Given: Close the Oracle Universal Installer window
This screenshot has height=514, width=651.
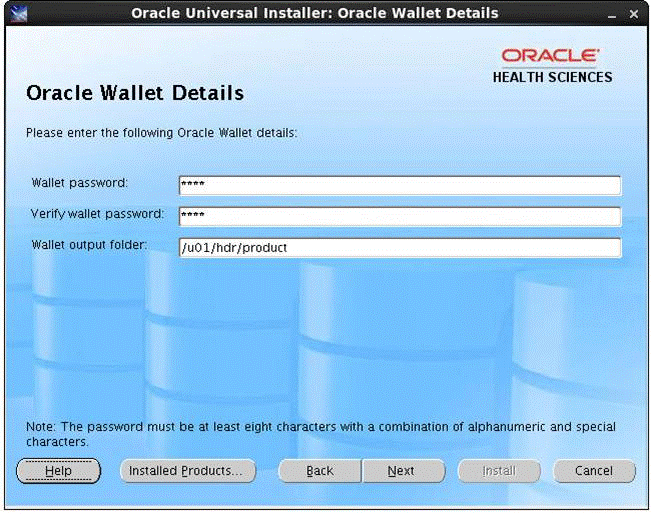Looking at the screenshot, I should click(634, 14).
